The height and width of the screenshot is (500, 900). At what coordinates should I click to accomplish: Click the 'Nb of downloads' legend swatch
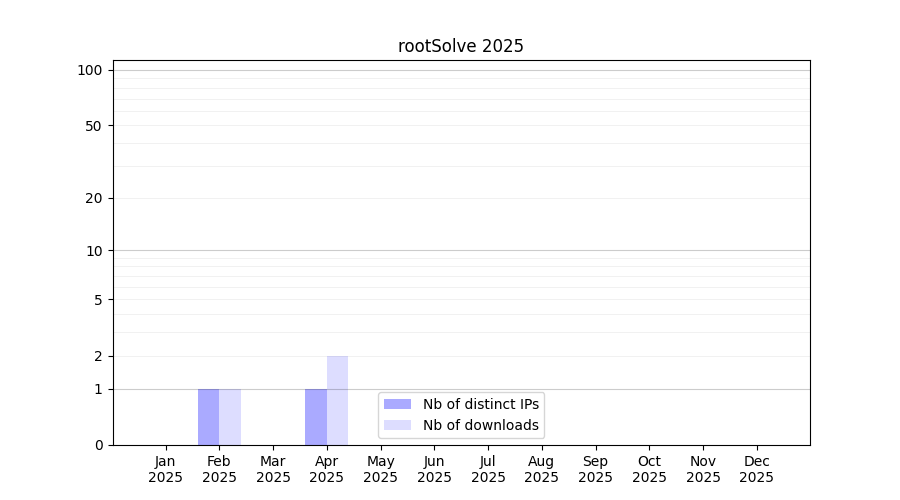[x=397, y=425]
